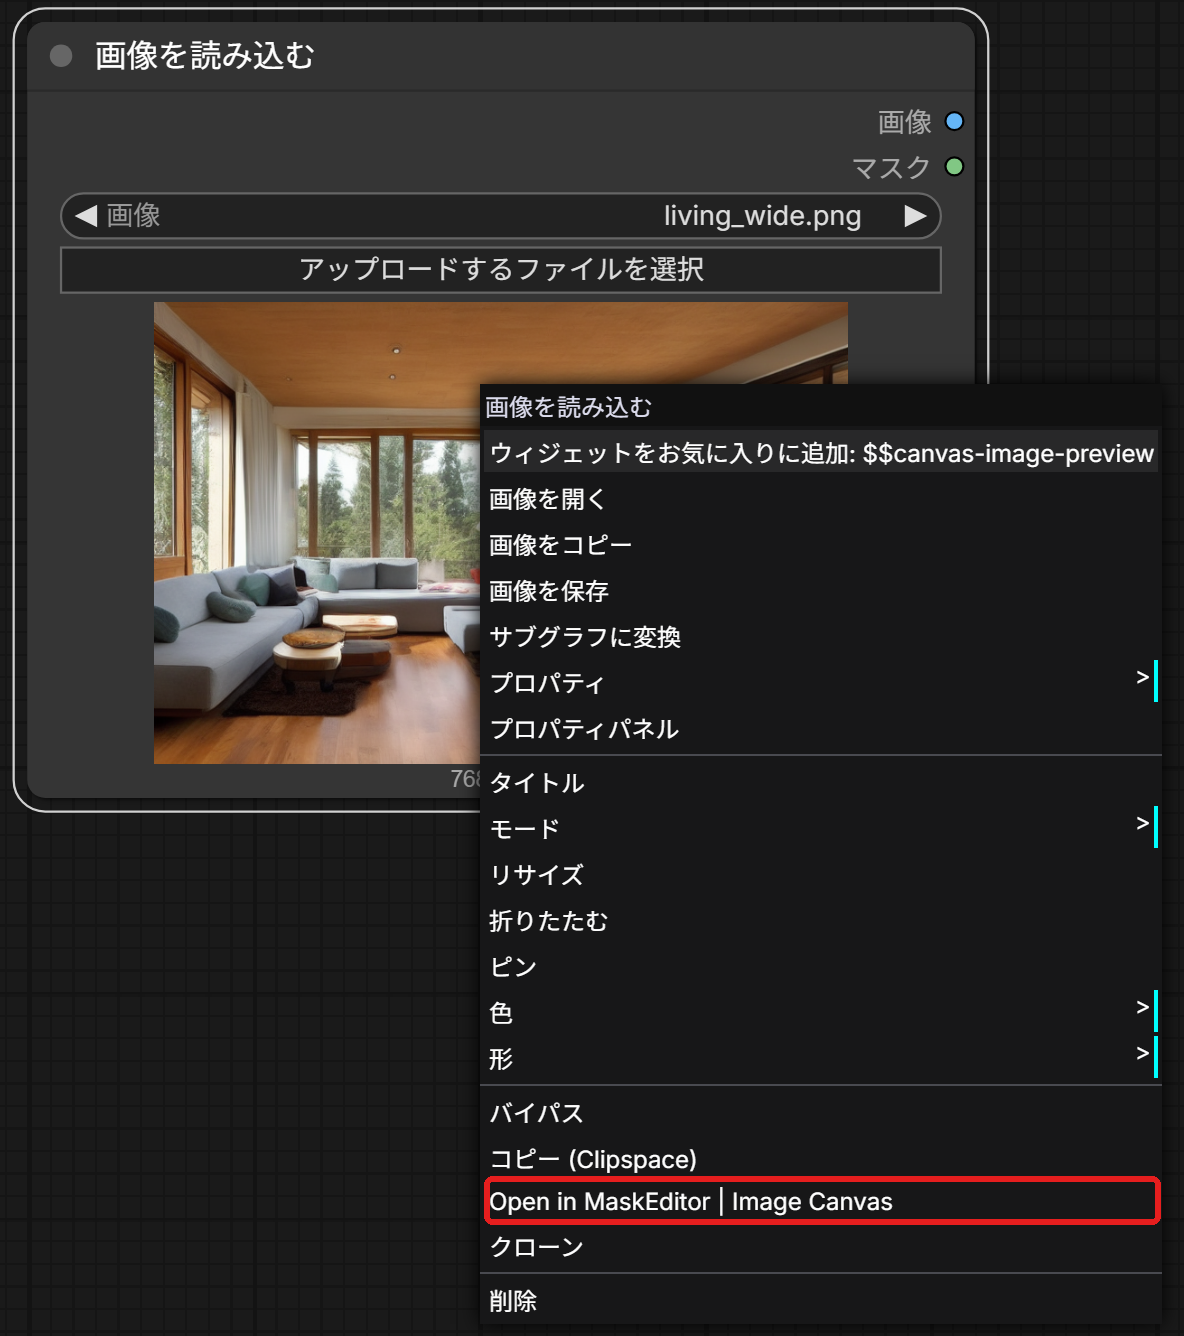
Task: Select 画像をコピー menu item
Action: 821,545
